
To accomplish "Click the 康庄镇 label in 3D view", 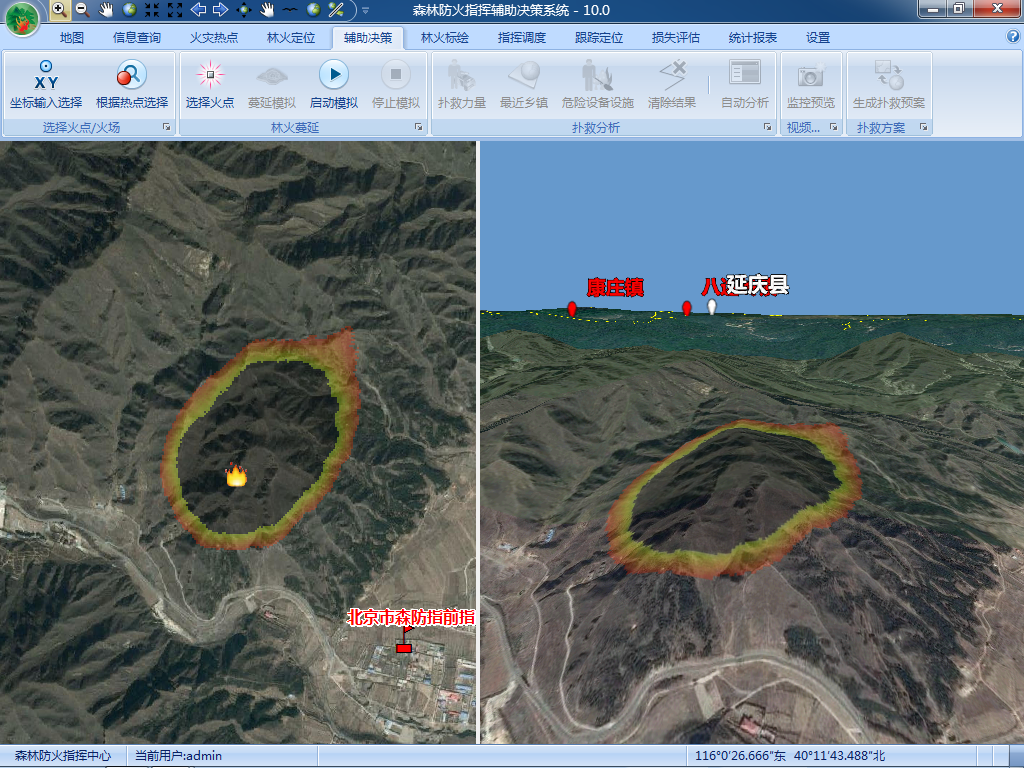I will pos(615,287).
